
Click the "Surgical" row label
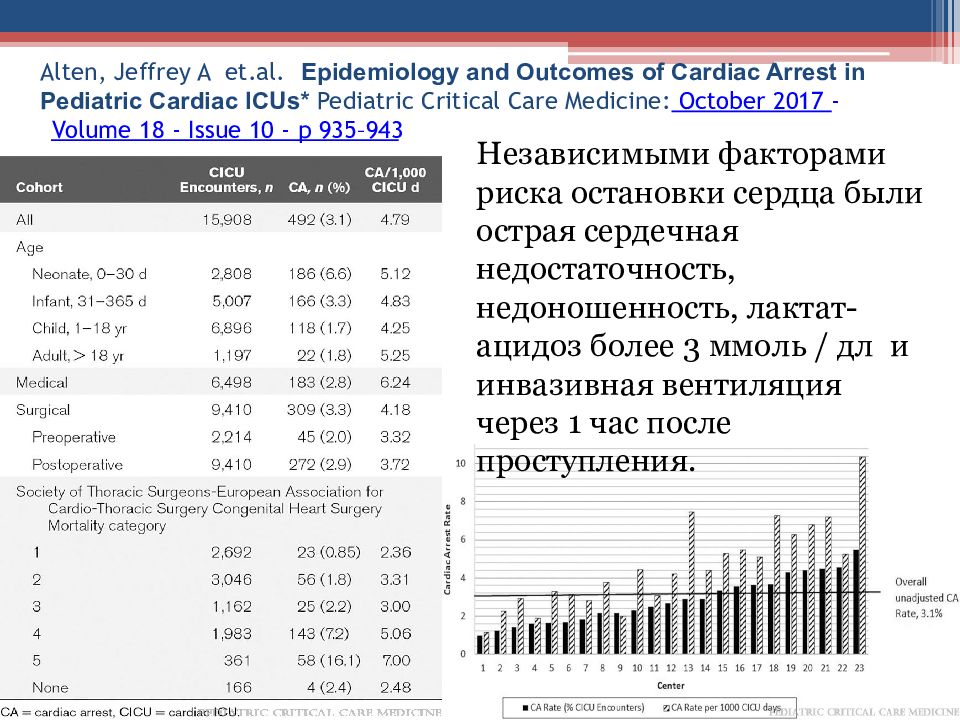coord(43,410)
